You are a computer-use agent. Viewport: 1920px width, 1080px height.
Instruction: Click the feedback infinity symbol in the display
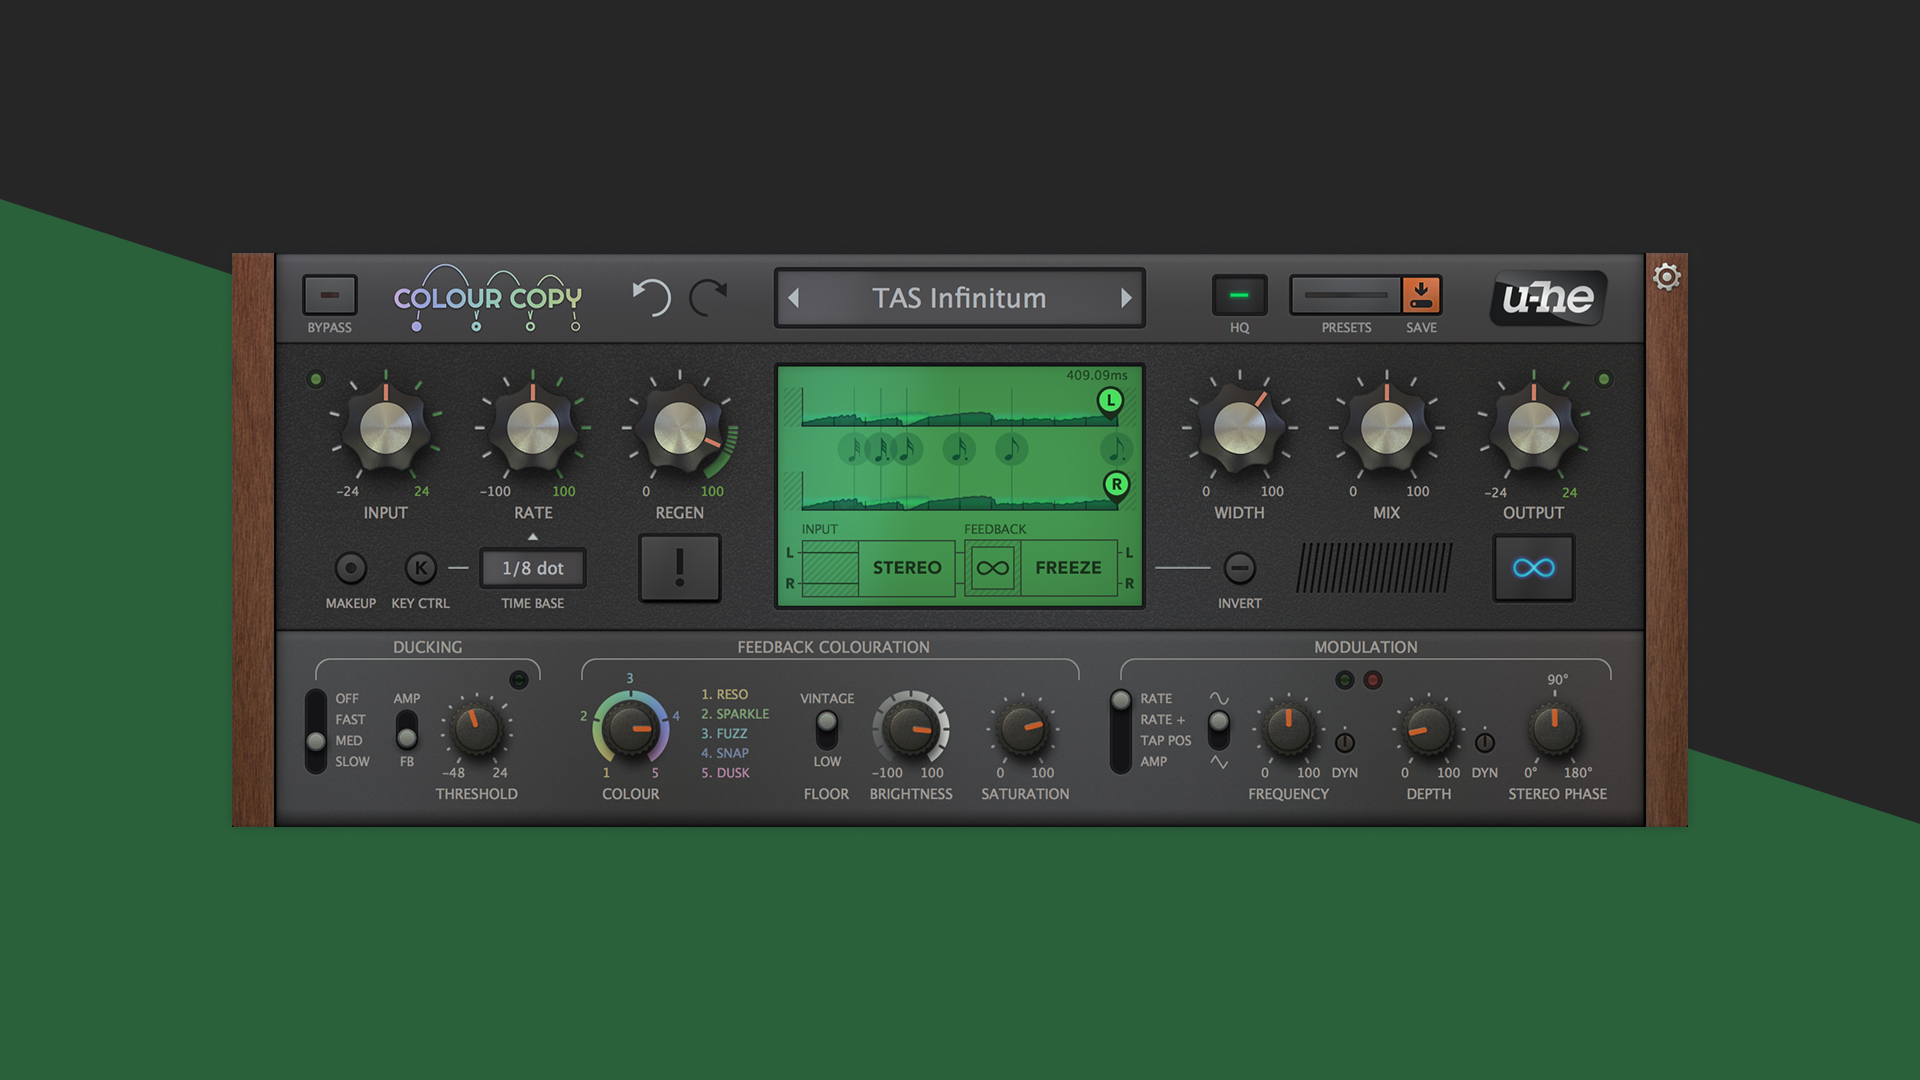(x=992, y=568)
